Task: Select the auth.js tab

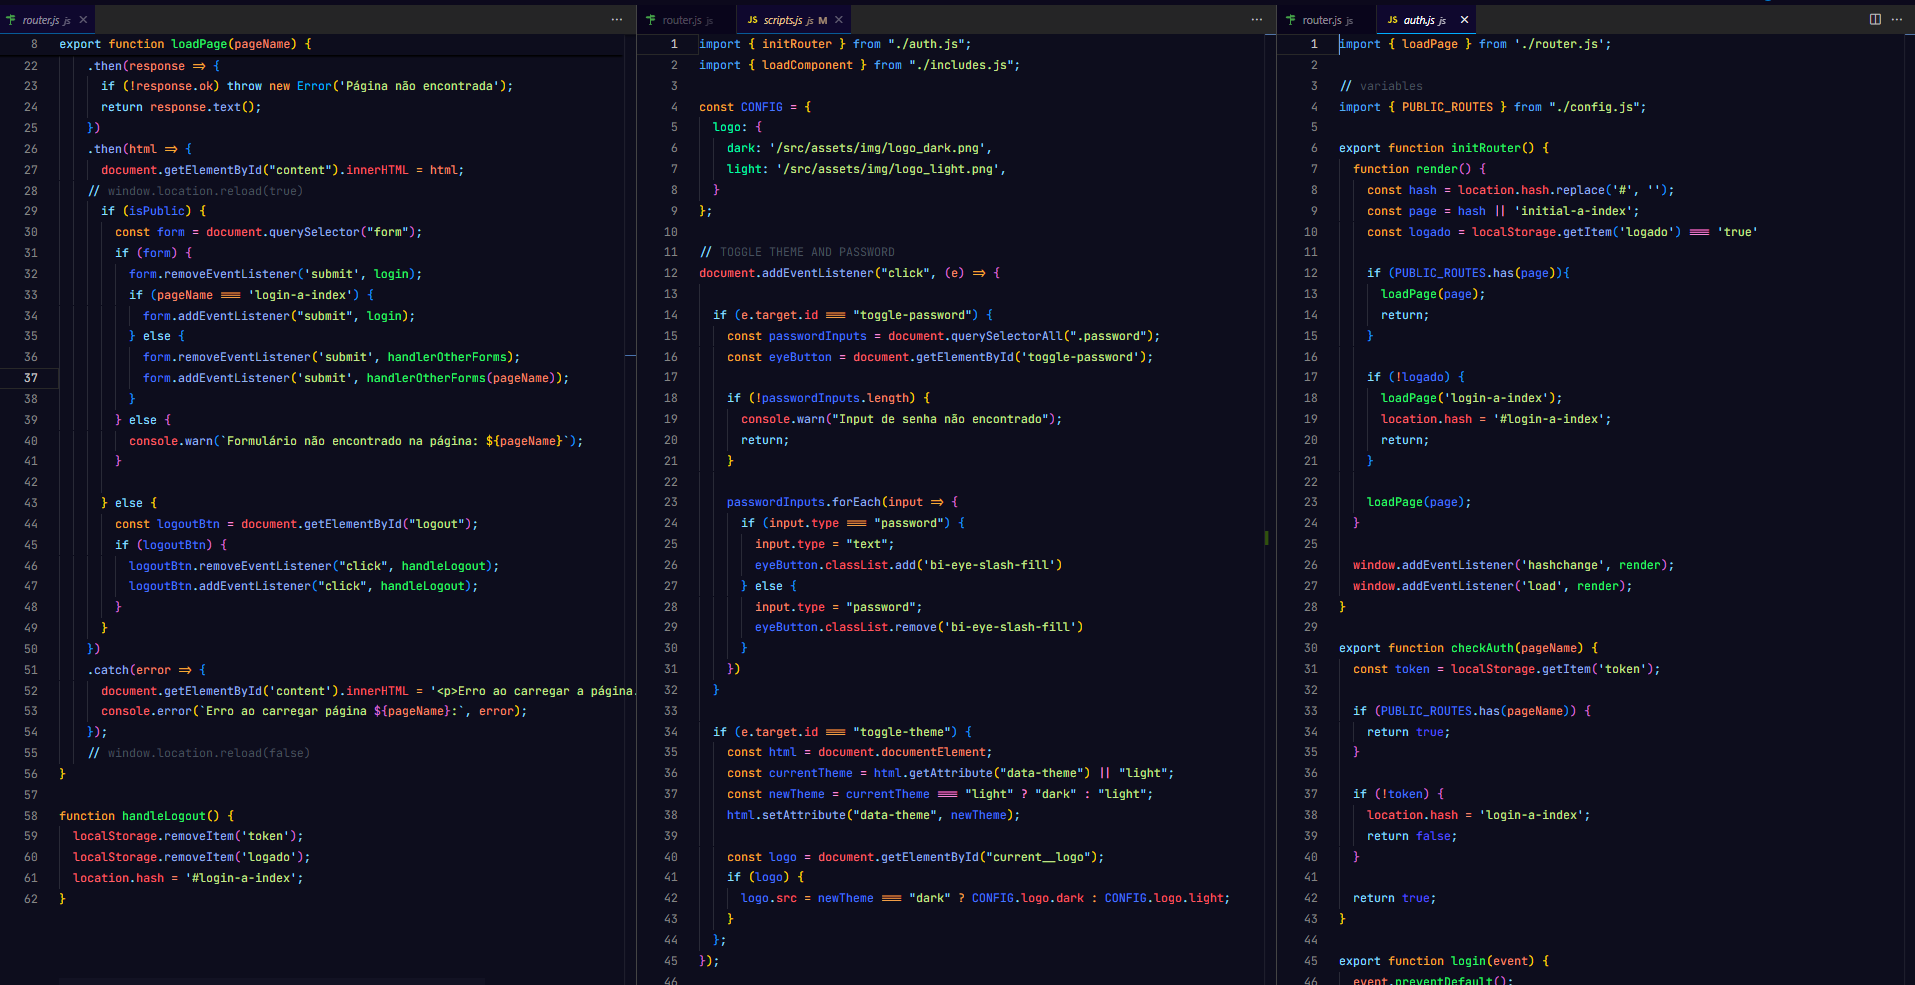Action: pyautogui.click(x=1426, y=20)
